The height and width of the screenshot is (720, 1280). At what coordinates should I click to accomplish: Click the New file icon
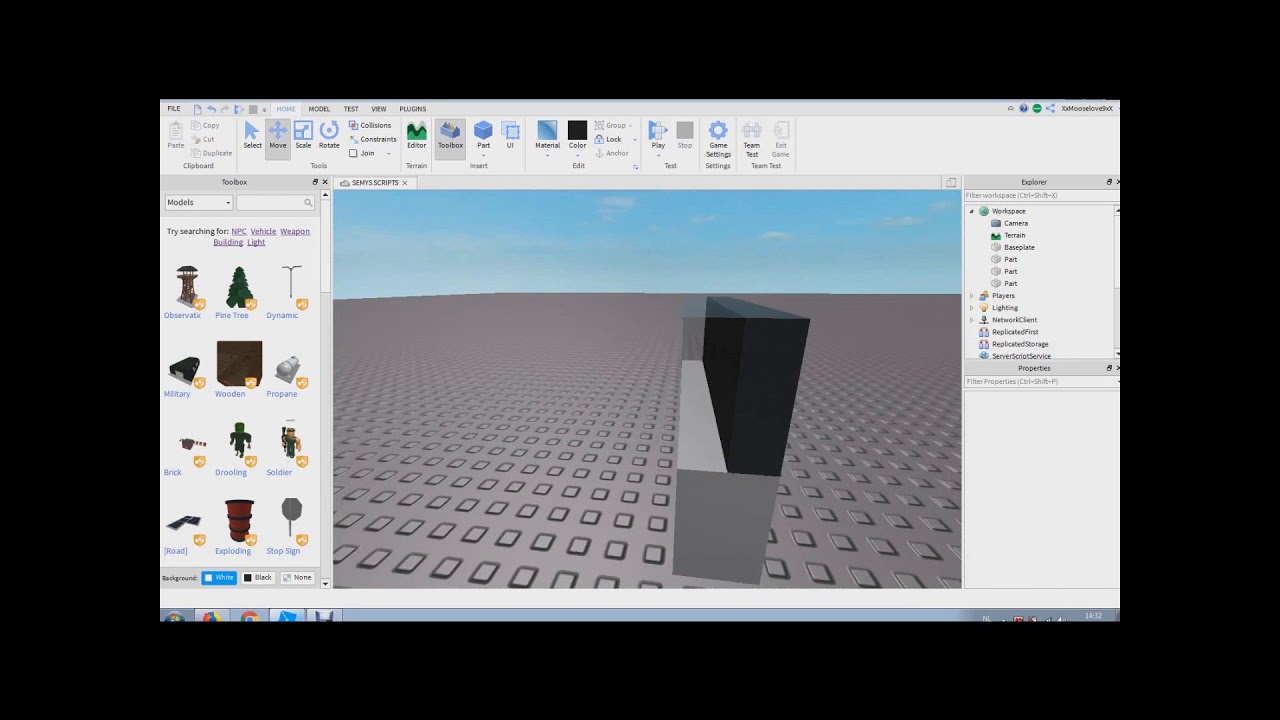(197, 108)
